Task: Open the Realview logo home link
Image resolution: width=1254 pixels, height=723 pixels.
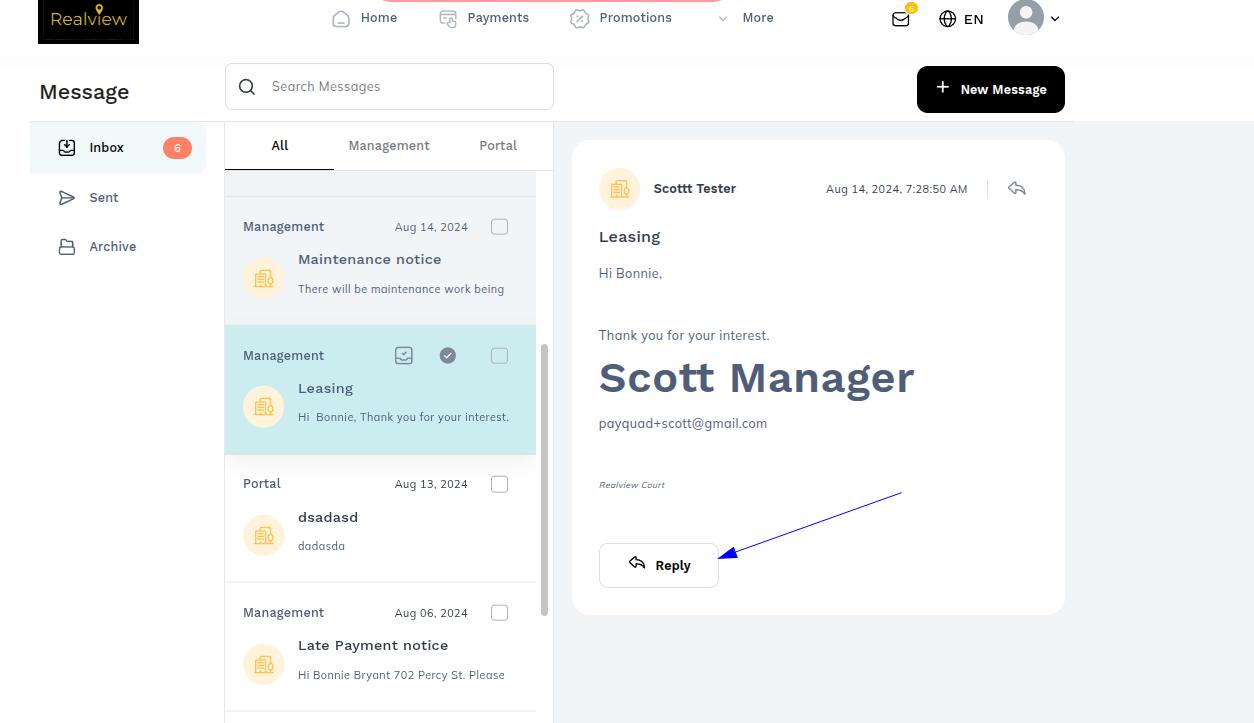Action: 88,21
